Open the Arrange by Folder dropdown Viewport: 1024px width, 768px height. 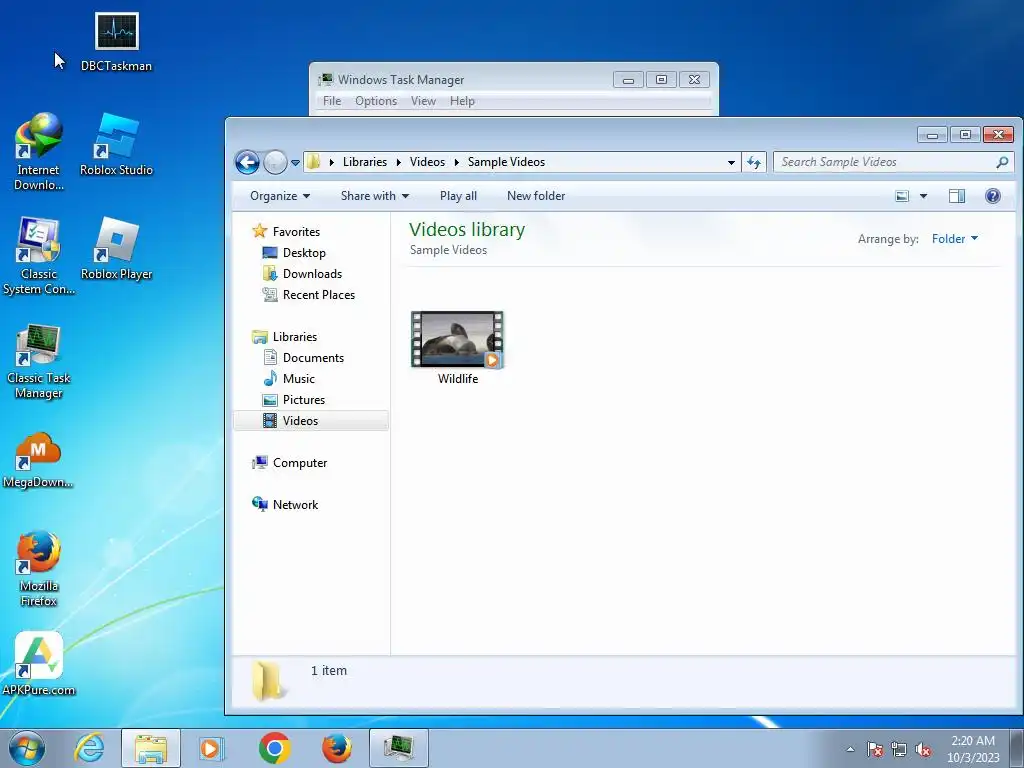tap(955, 239)
